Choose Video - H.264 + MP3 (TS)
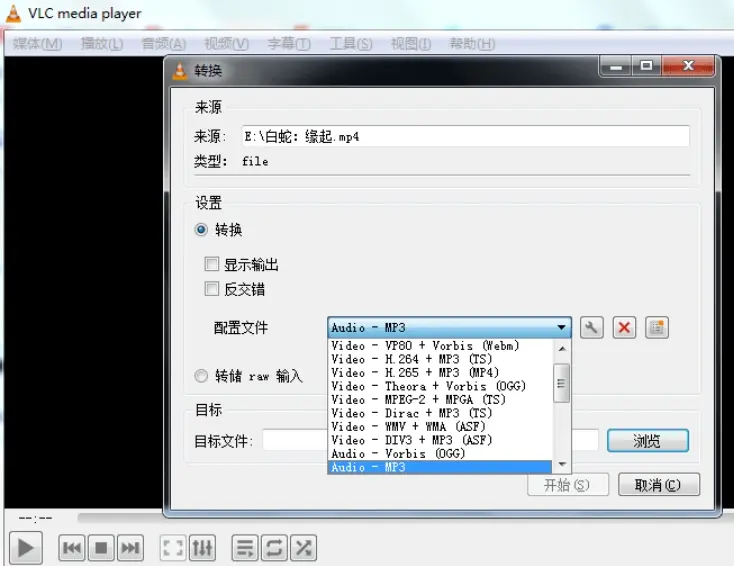Screen dimensions: 734x566 pyautogui.click(x=440, y=359)
